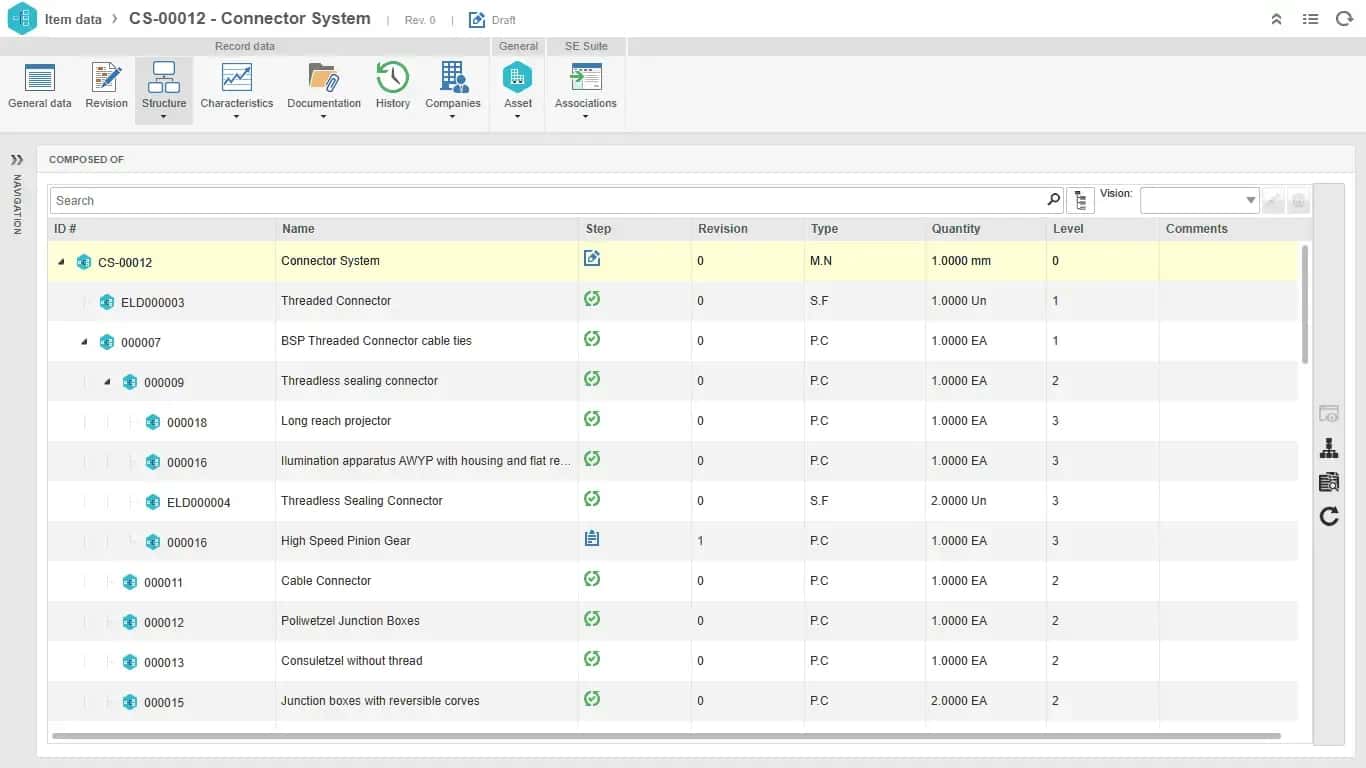Open the Revision section
This screenshot has height=768, width=1366.
click(x=106, y=87)
